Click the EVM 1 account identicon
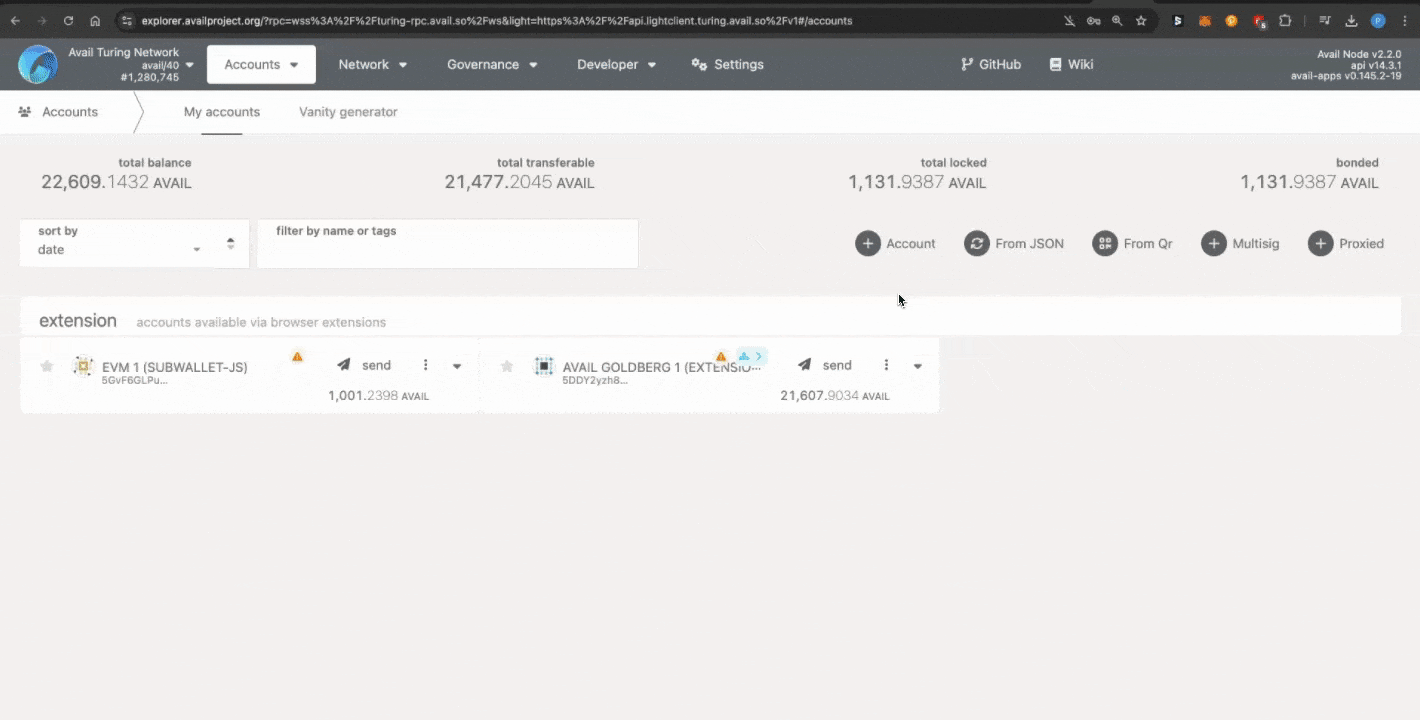Viewport: 1420px width, 720px height. [83, 367]
